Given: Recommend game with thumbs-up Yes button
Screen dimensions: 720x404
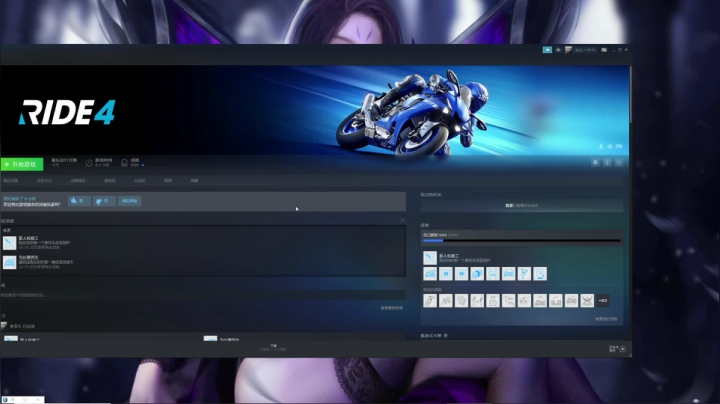Looking at the screenshot, I should click(x=79, y=201).
